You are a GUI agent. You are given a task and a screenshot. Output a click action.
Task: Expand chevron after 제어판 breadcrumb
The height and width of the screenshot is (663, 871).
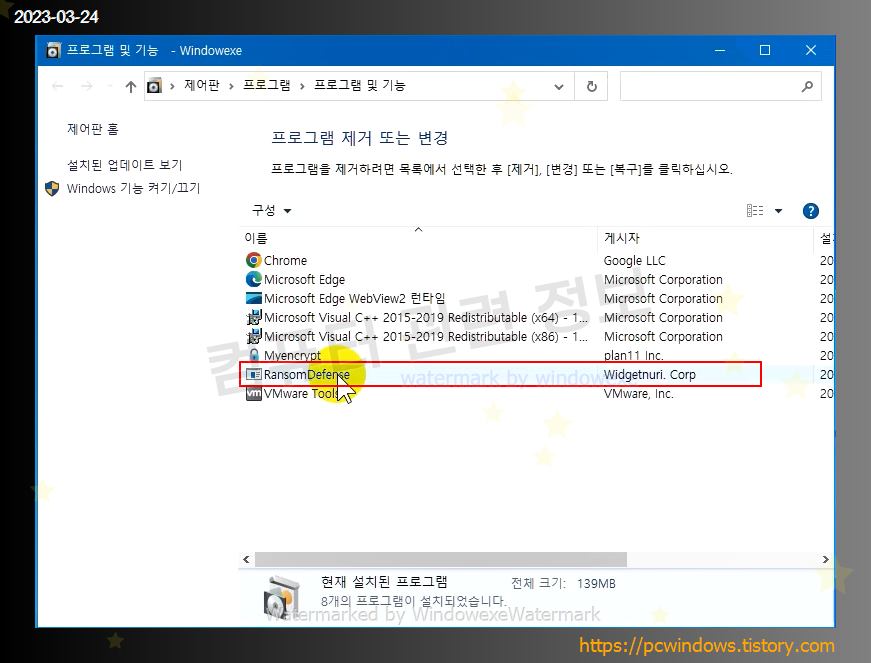tap(231, 86)
